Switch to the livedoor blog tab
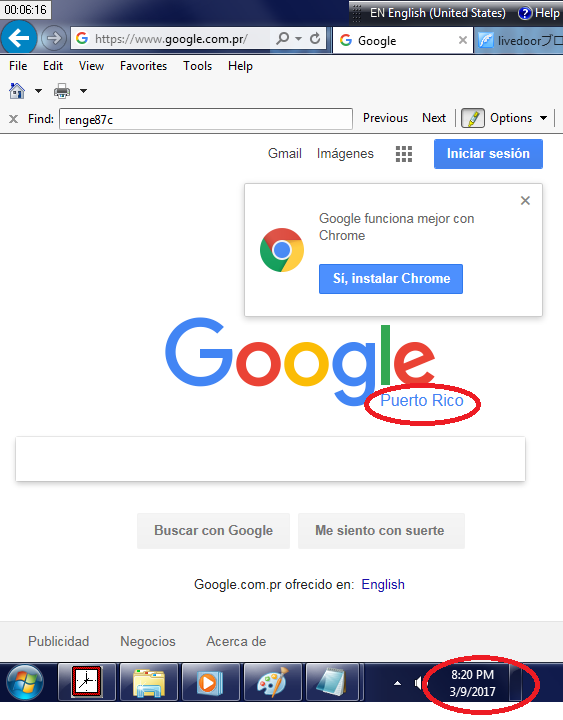Image resolution: width=563 pixels, height=720 pixels. tap(519, 40)
